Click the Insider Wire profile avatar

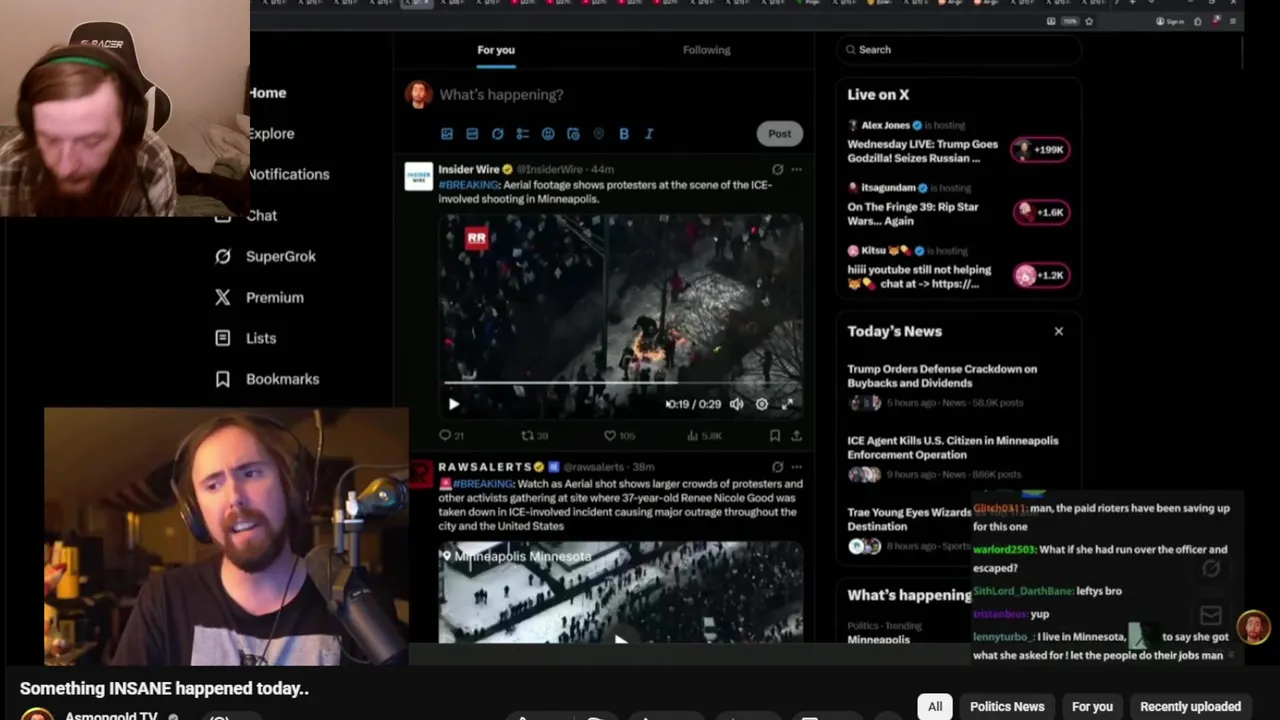tap(419, 176)
